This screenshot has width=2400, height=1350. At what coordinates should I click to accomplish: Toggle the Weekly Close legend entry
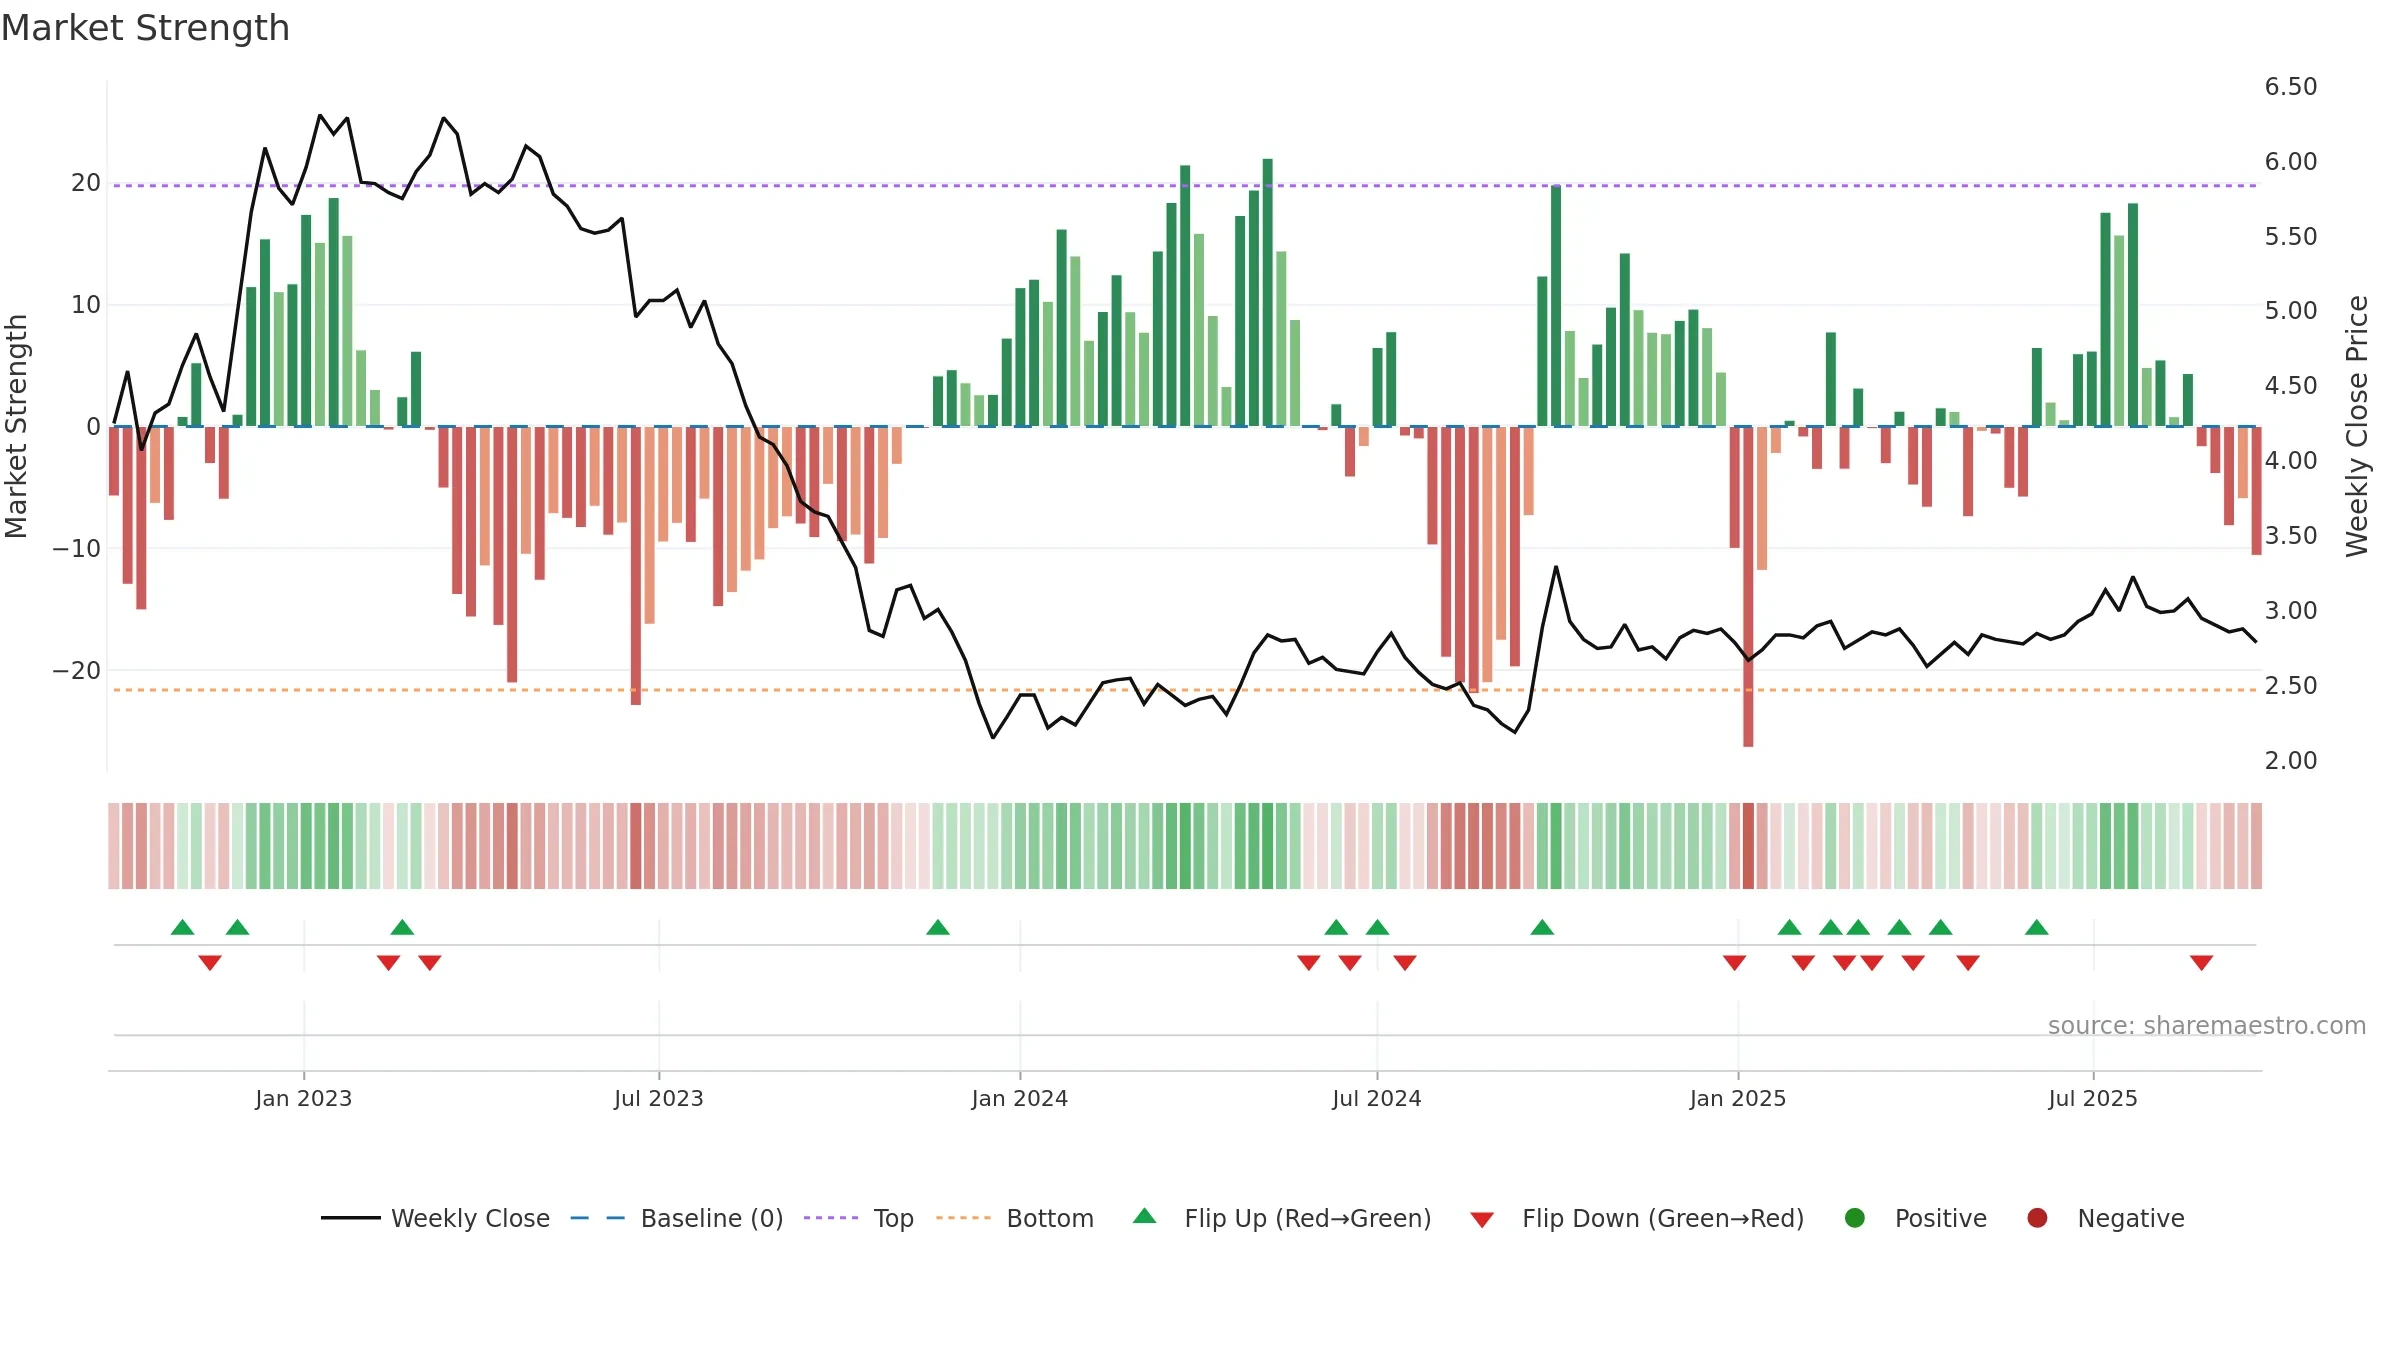coord(436,1218)
